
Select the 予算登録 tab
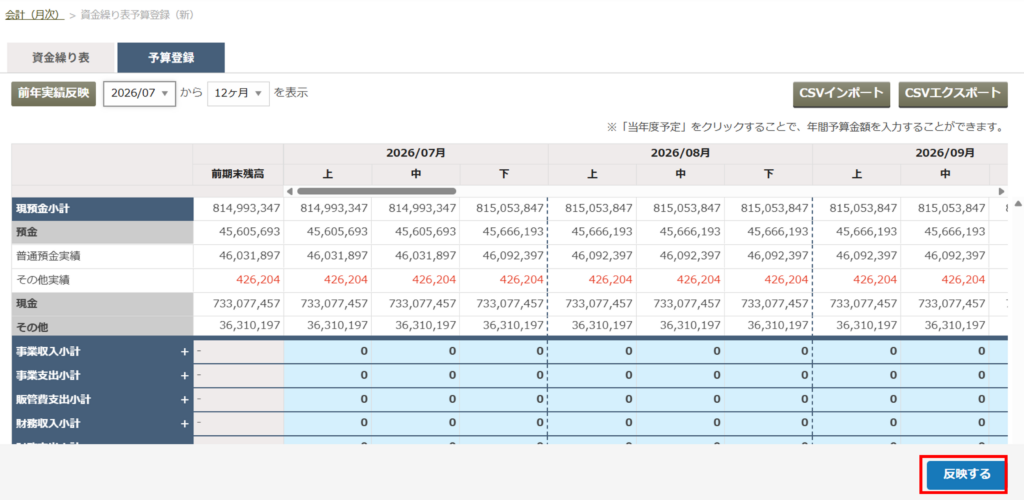click(171, 57)
